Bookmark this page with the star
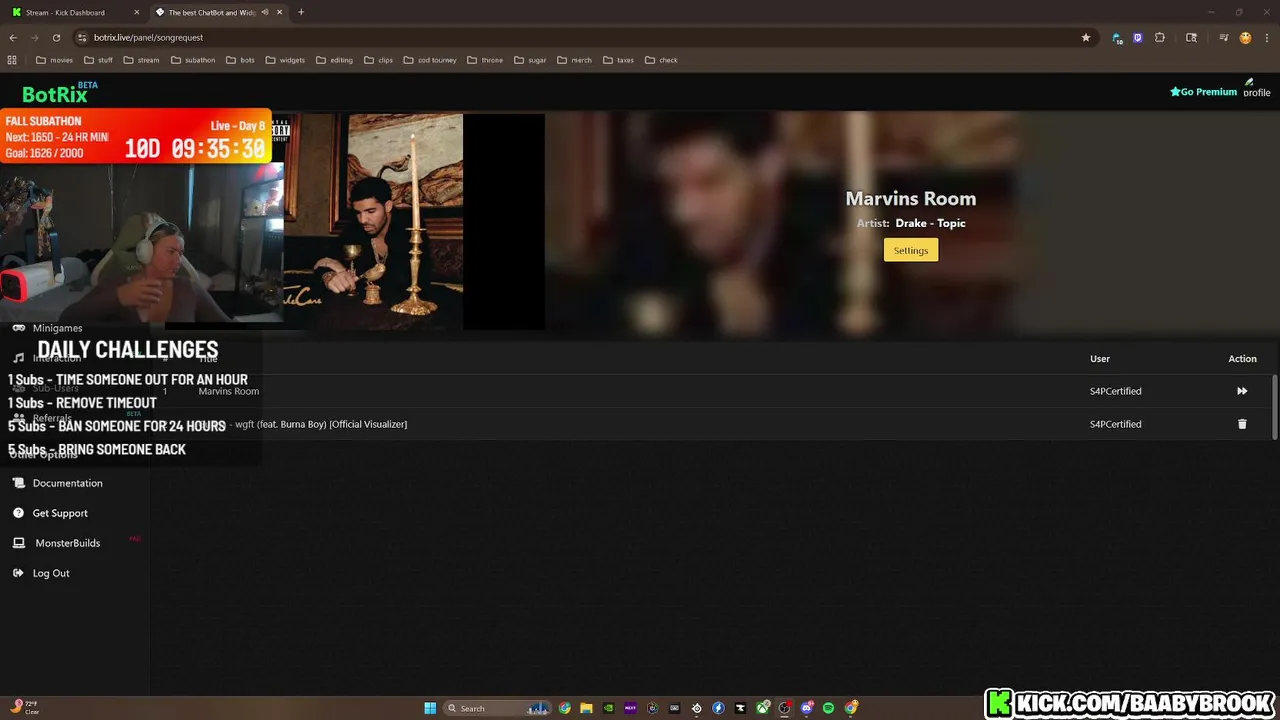Image resolution: width=1280 pixels, height=720 pixels. coord(1085,37)
